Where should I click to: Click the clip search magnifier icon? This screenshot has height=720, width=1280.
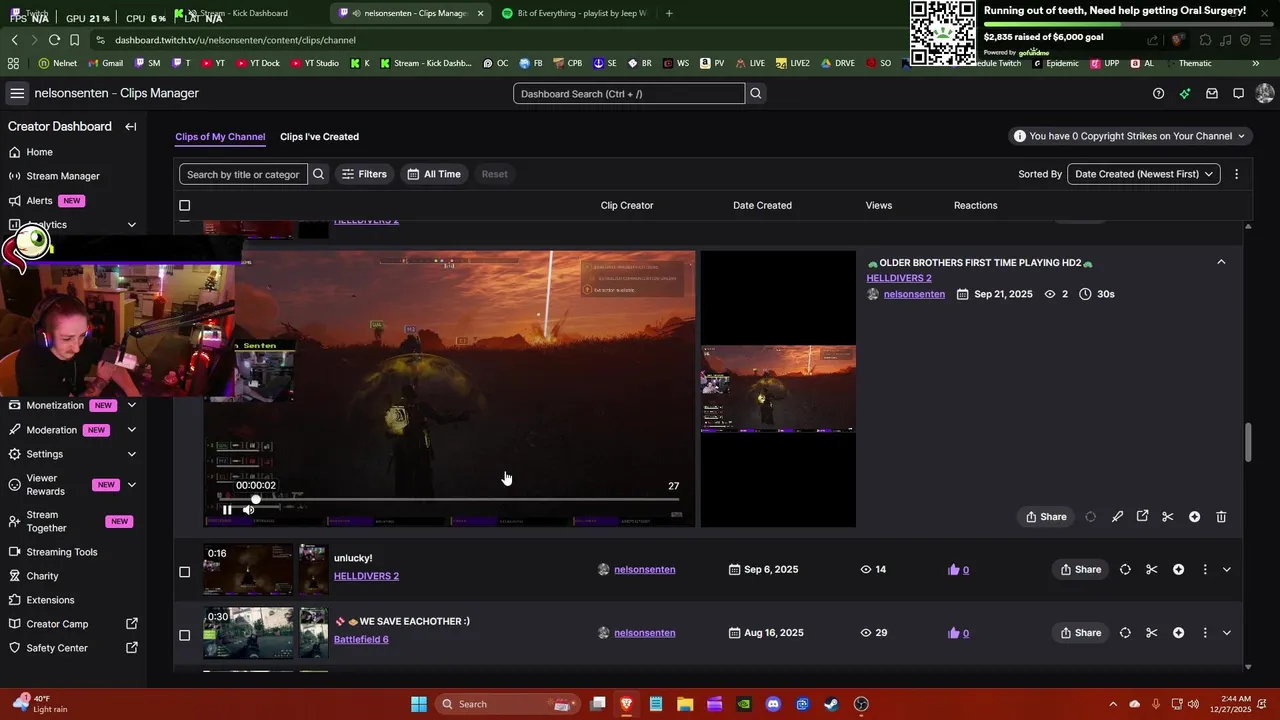click(318, 174)
